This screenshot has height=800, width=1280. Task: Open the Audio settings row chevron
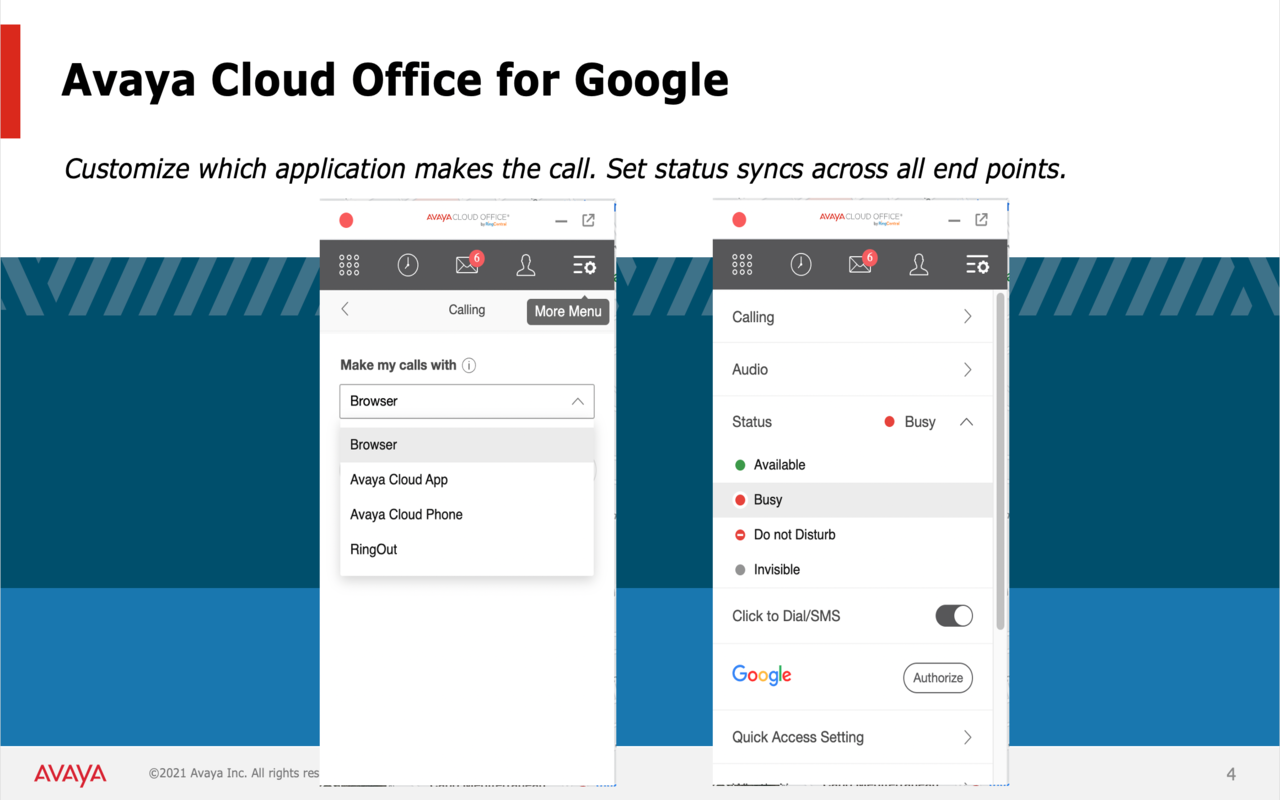tap(967, 370)
